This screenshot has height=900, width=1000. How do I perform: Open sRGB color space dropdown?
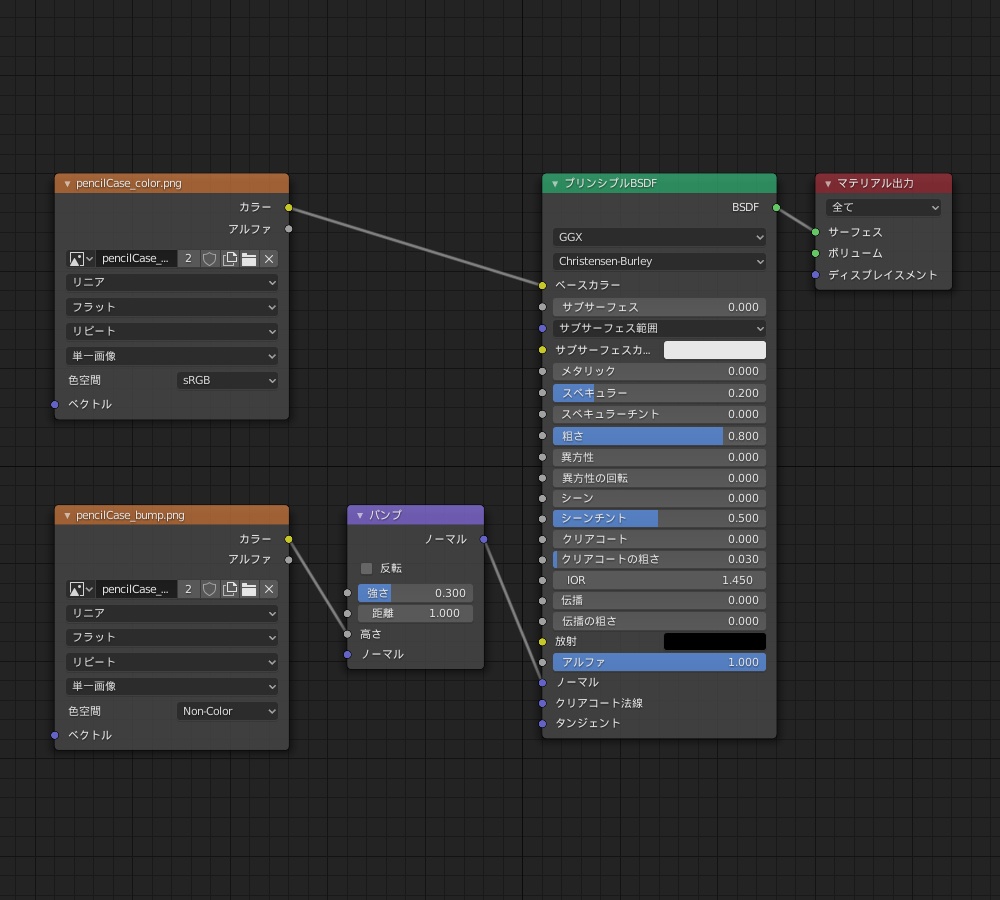click(x=227, y=380)
